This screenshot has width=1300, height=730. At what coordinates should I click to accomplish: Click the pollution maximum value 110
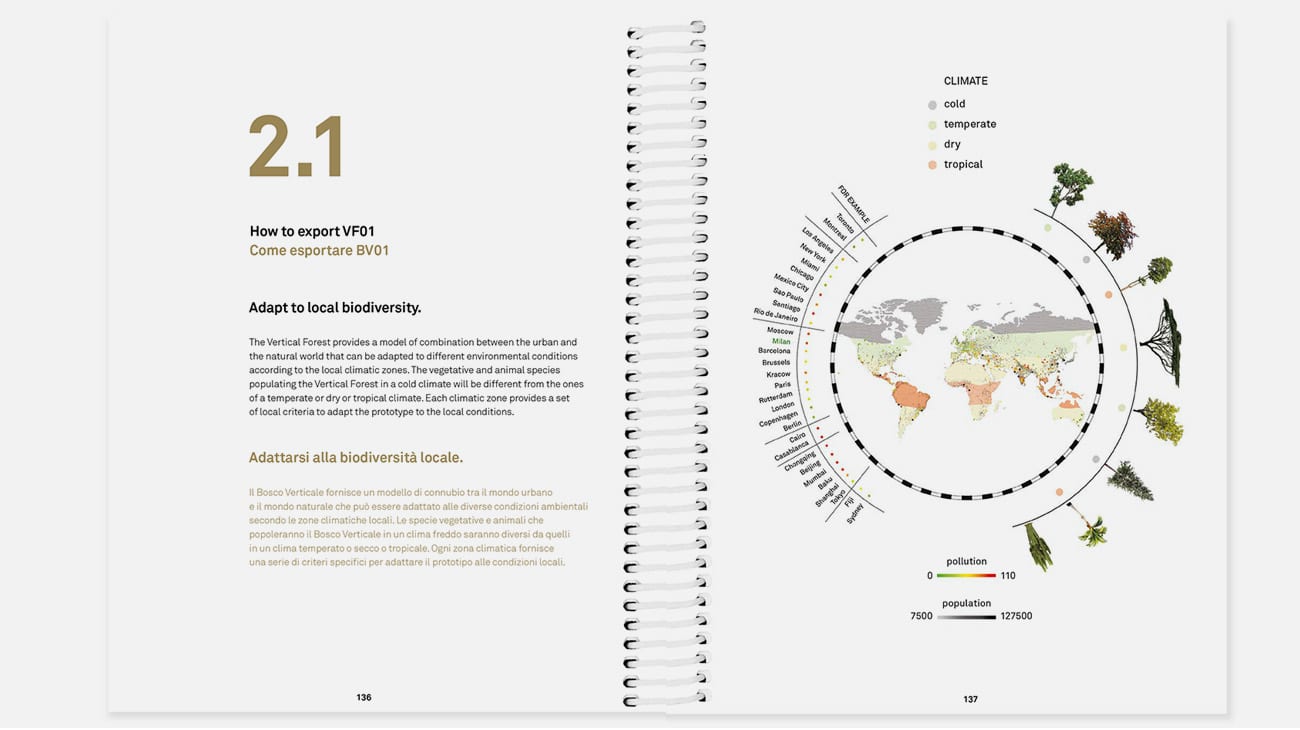tap(1008, 576)
